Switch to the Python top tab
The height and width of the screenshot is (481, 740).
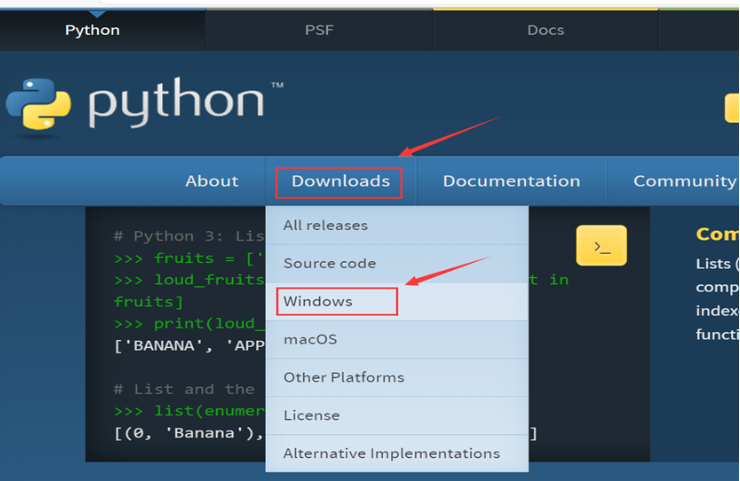(92, 30)
